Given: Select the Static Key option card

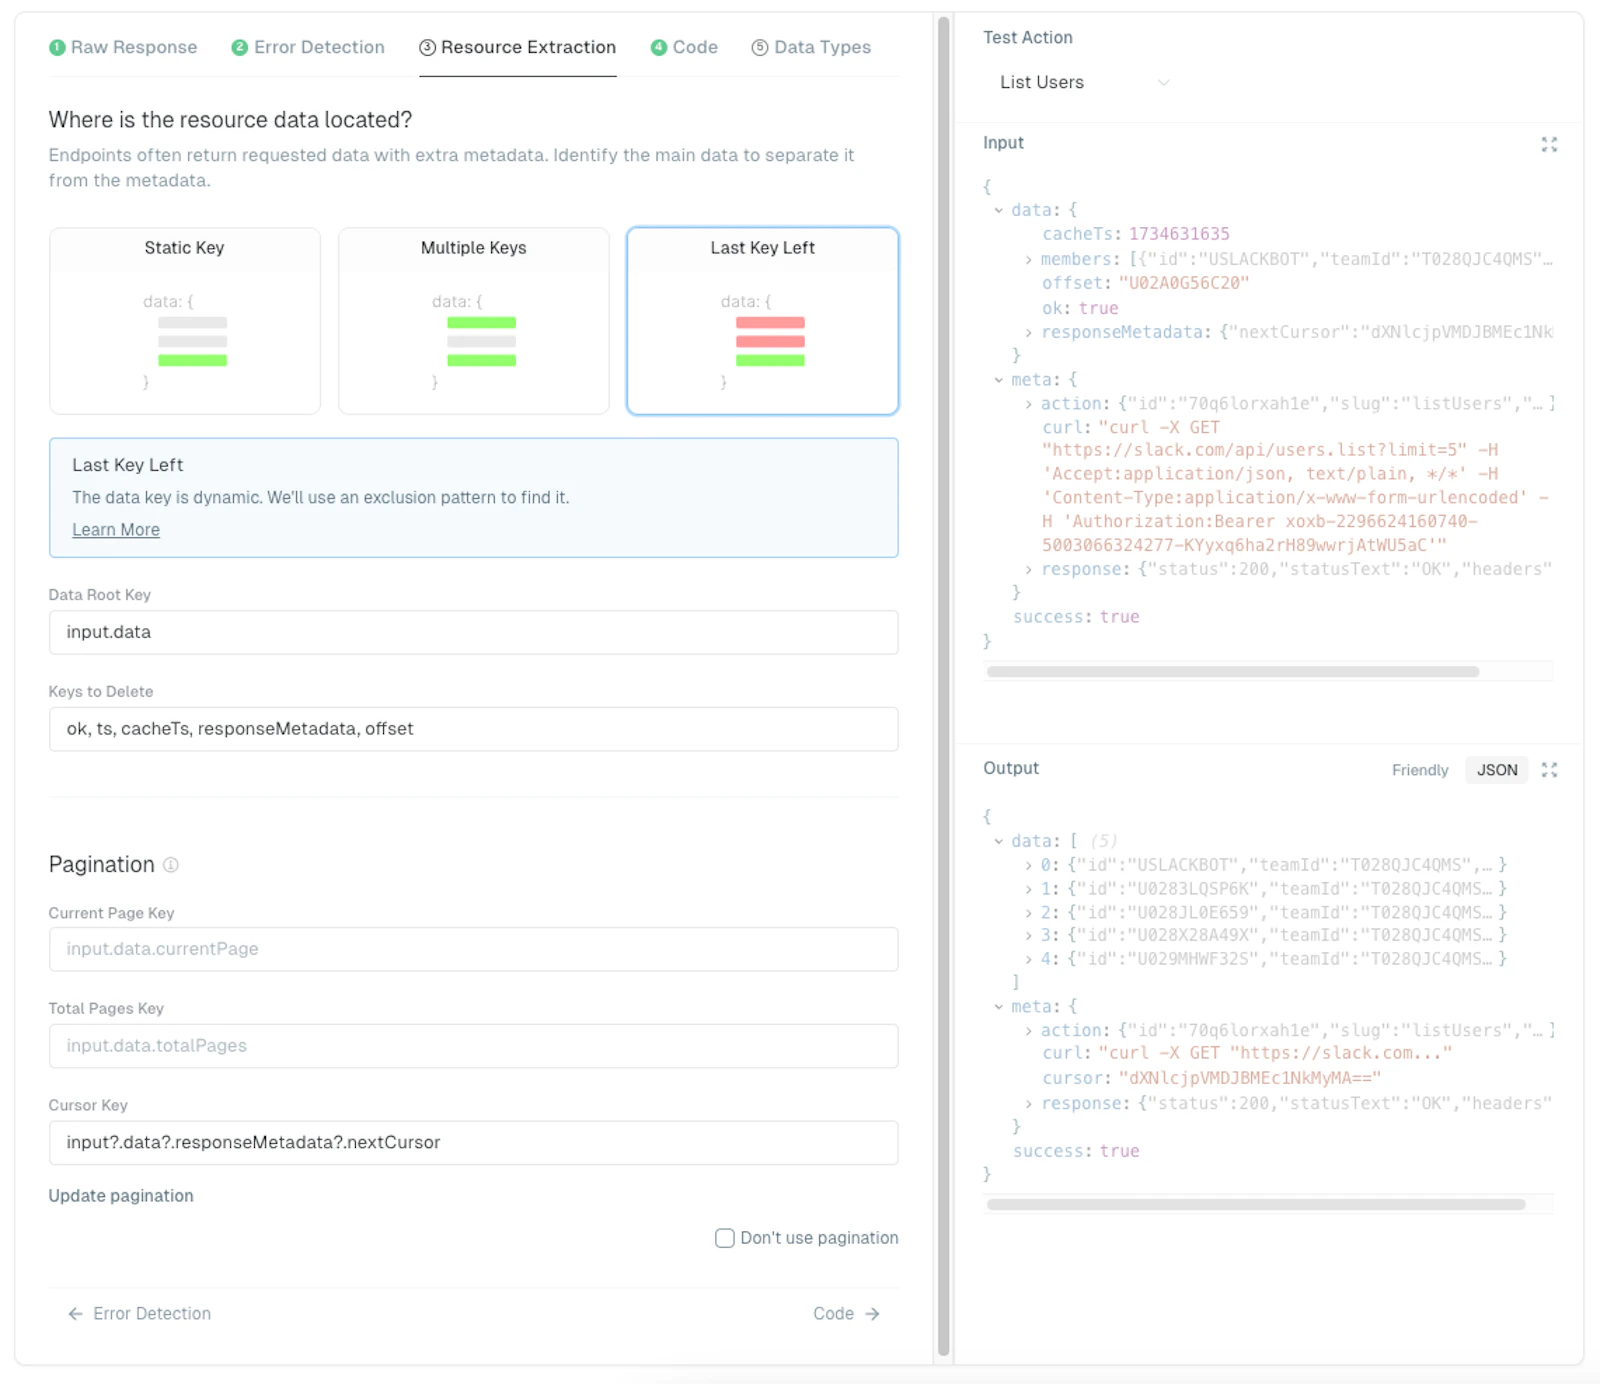Looking at the screenshot, I should pyautogui.click(x=185, y=321).
